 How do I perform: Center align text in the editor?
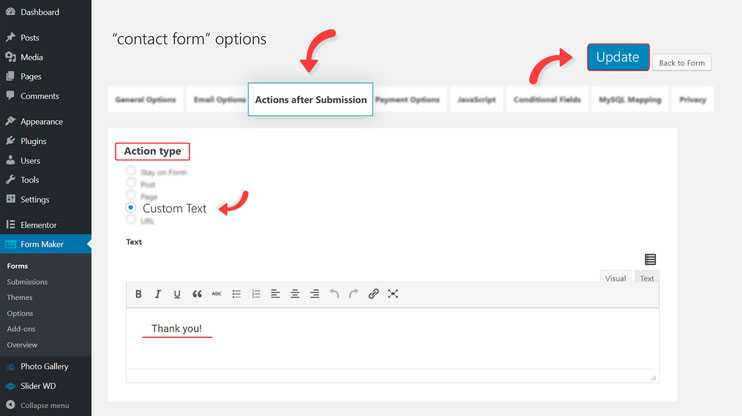[x=295, y=294]
